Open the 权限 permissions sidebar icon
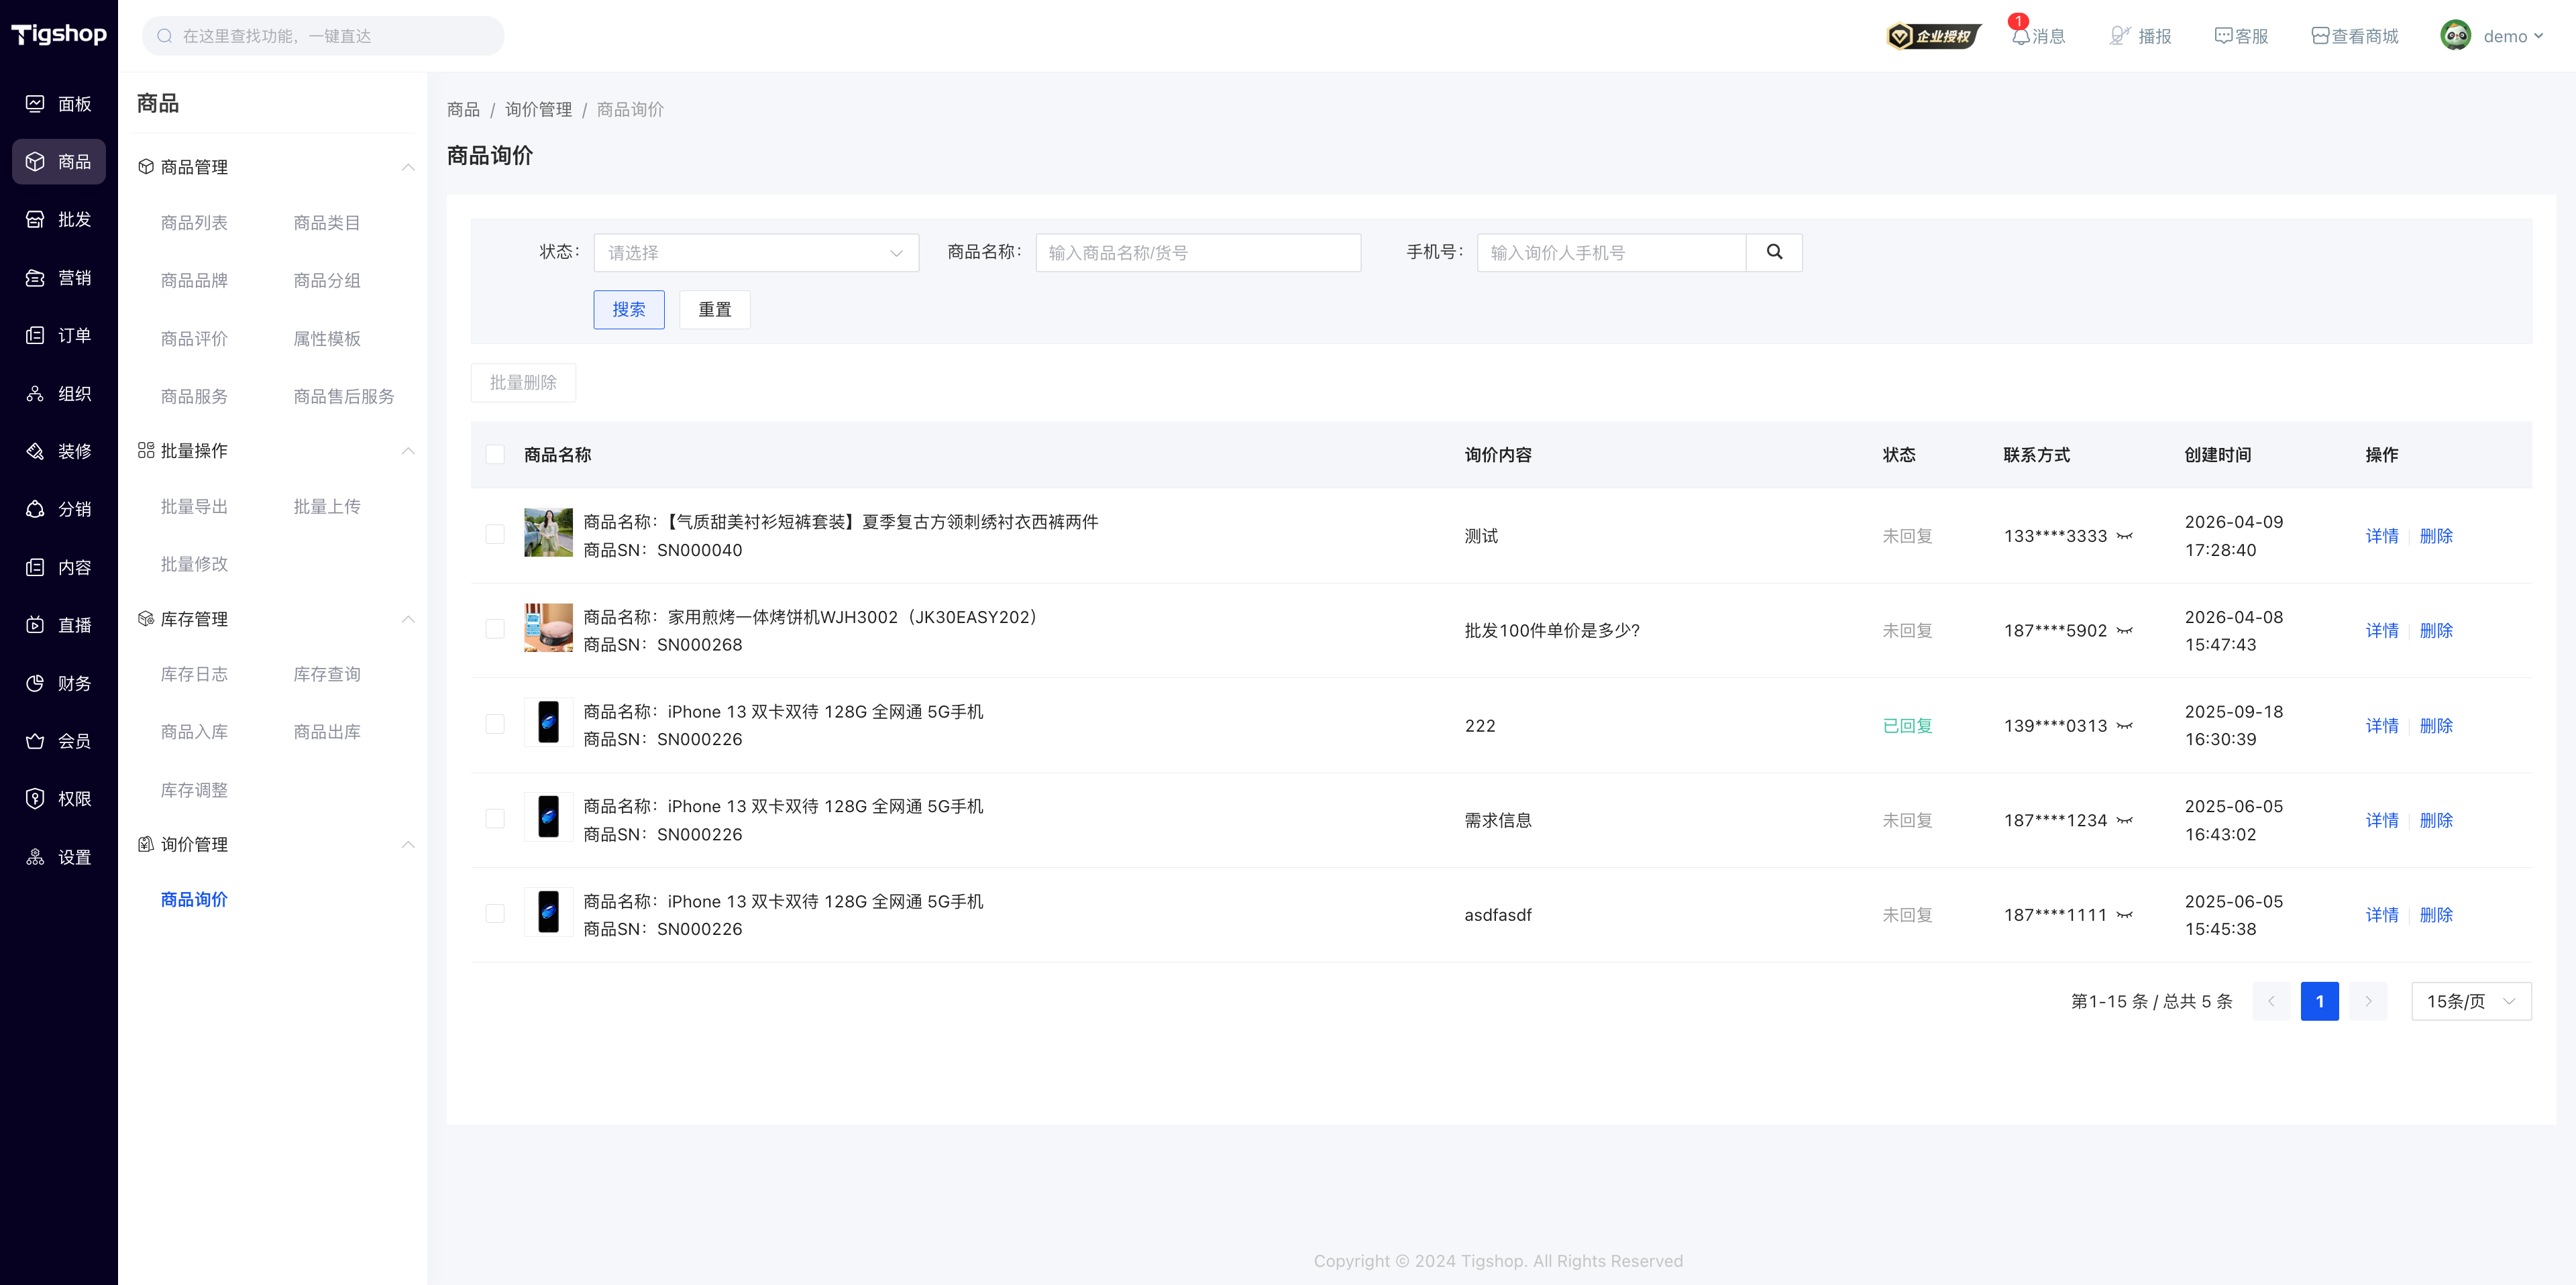This screenshot has height=1285, width=2576. (x=35, y=799)
